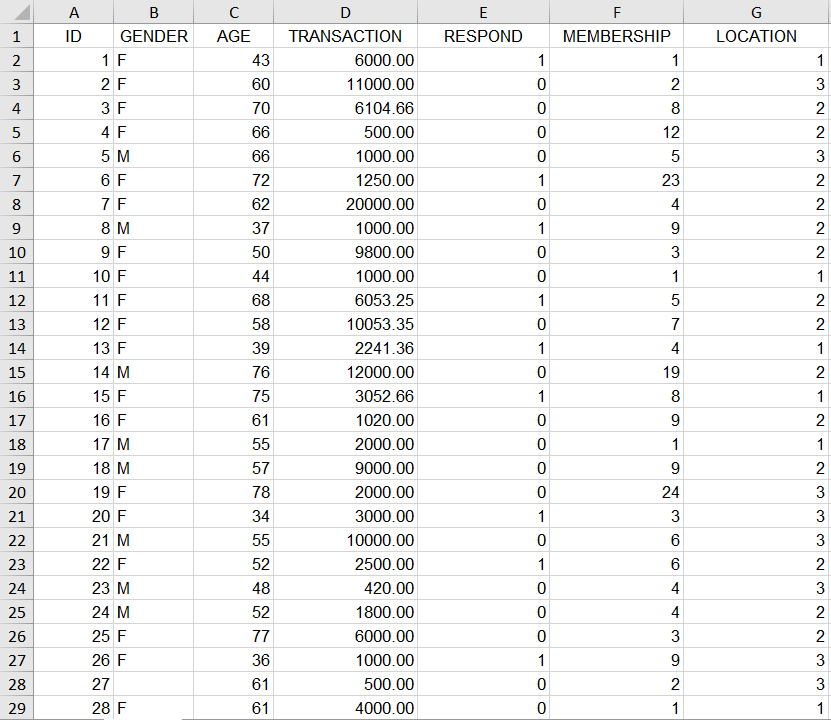
Task: Select location cell in ID 19 row
Action: (756, 492)
